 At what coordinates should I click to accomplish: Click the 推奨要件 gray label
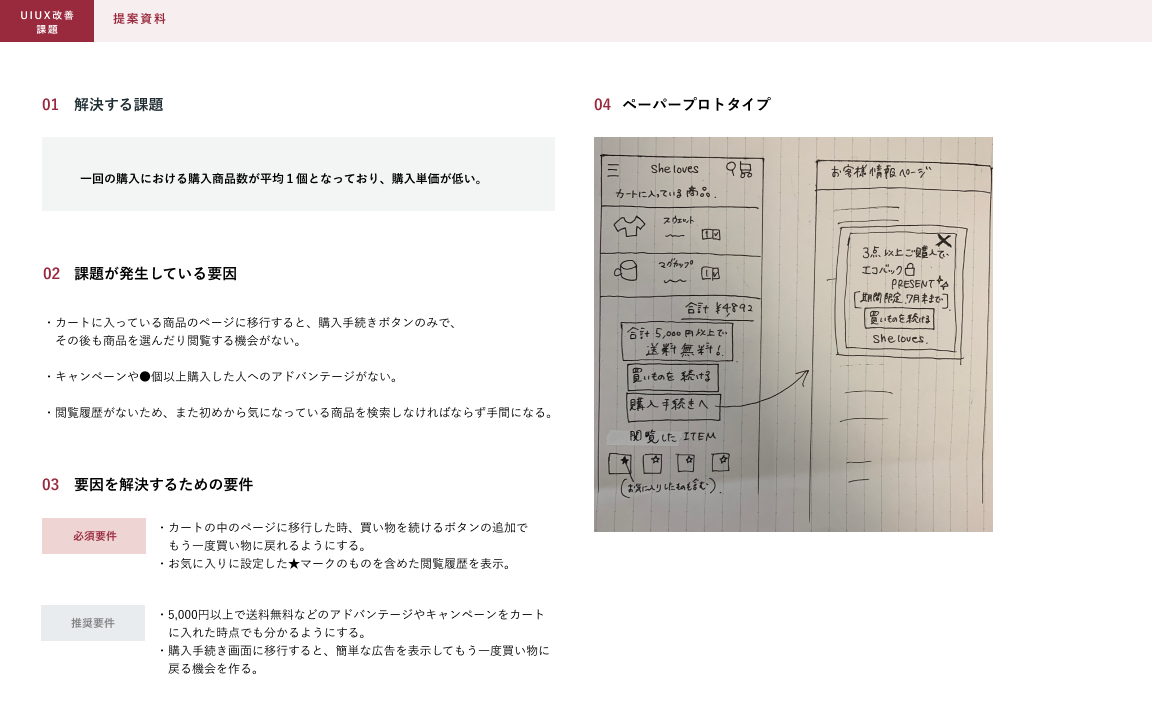tap(93, 623)
